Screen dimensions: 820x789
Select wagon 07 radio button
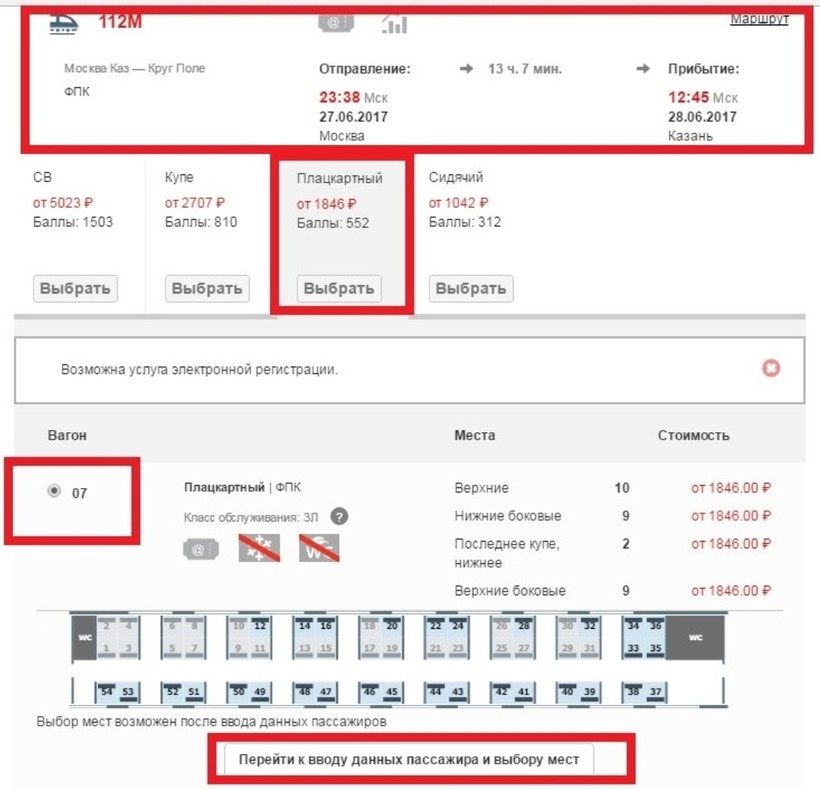click(x=54, y=491)
